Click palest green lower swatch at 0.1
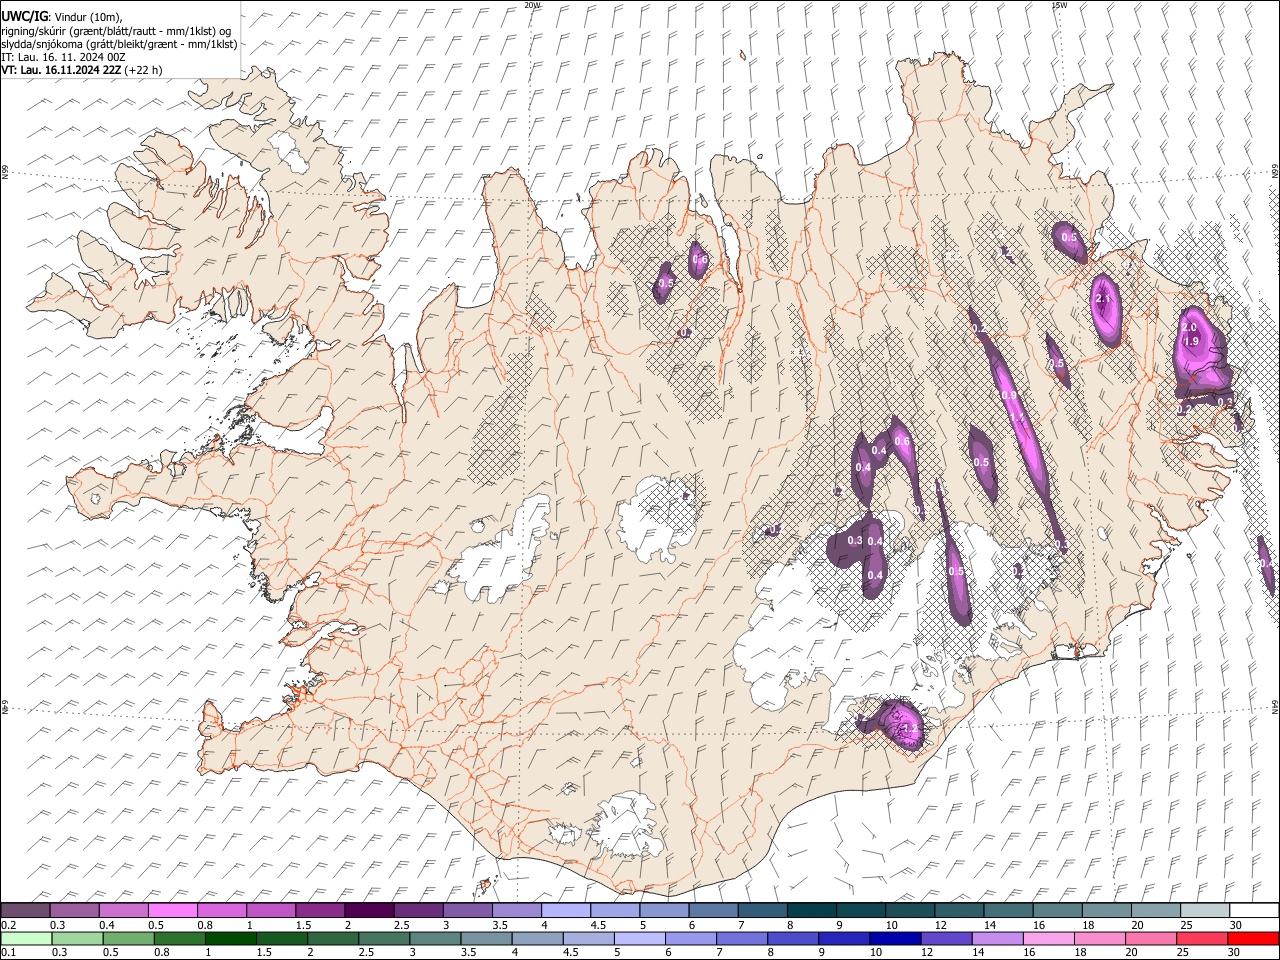 tap(27, 939)
